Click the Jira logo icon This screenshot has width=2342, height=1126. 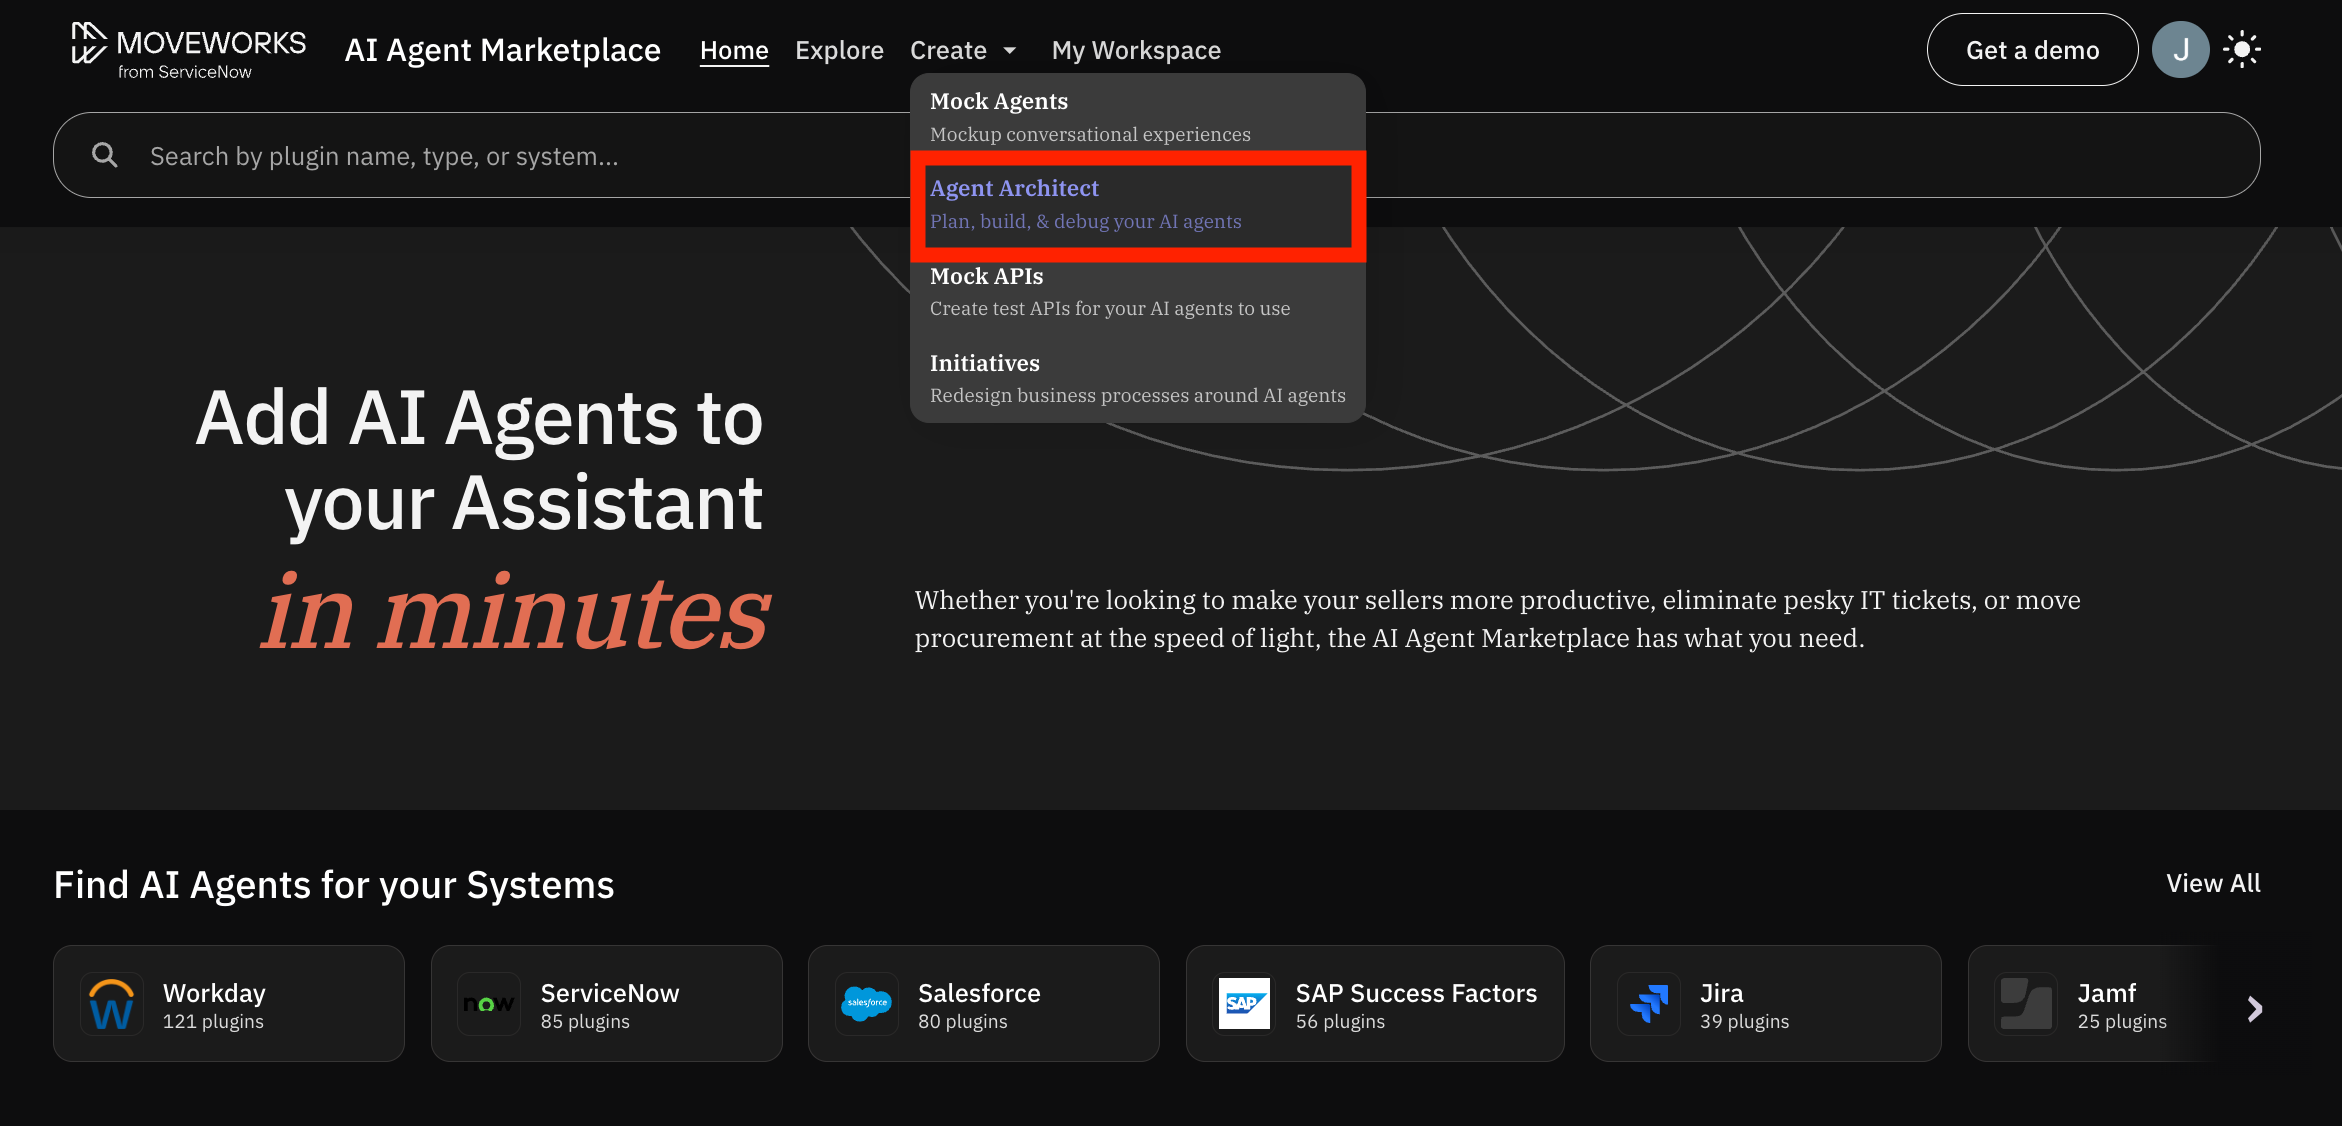tap(1648, 1004)
